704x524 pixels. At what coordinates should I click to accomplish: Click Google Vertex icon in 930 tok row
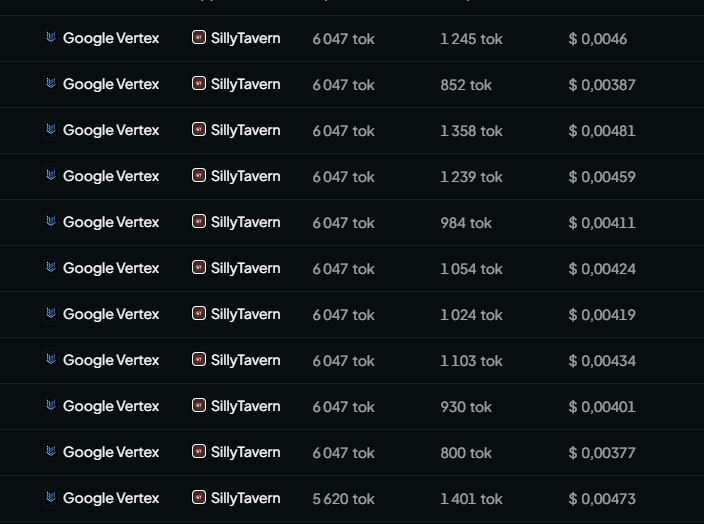[51, 405]
